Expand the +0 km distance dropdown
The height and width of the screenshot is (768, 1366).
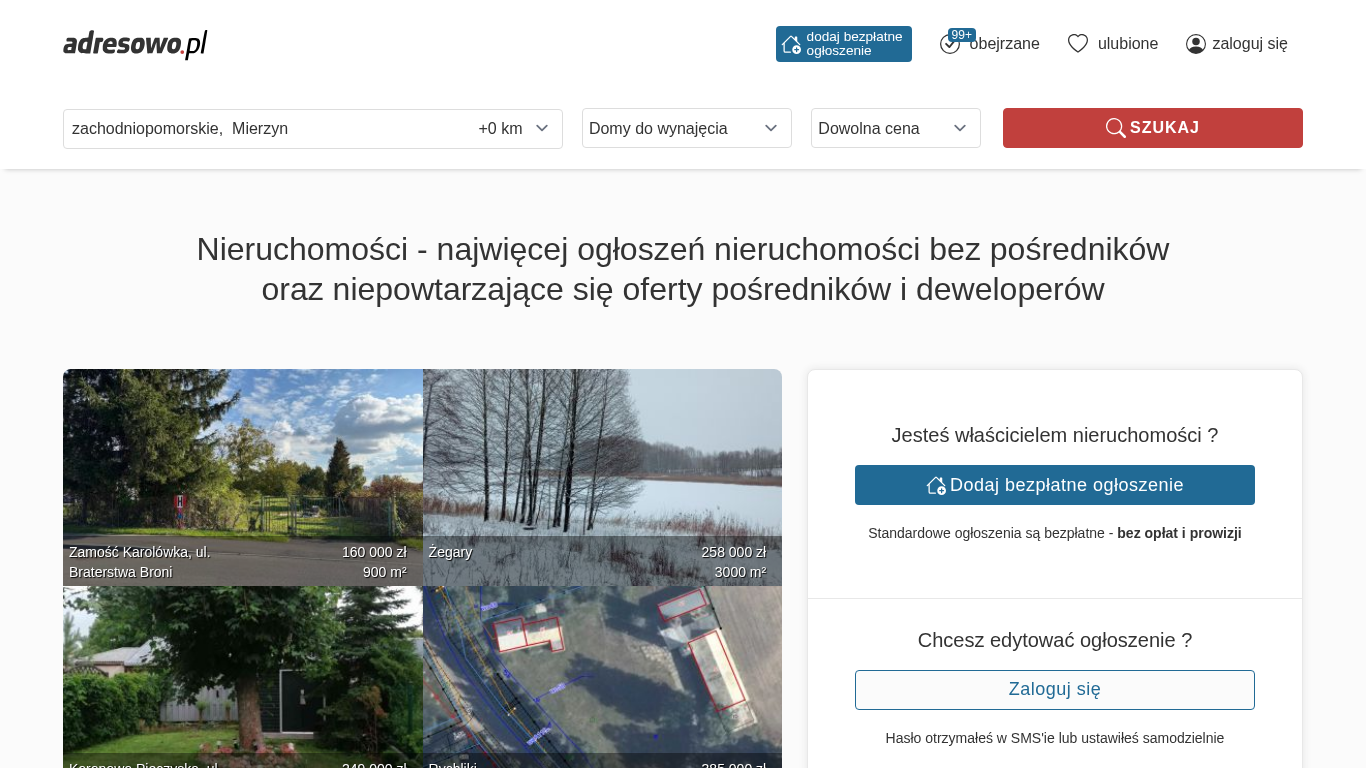(x=514, y=129)
